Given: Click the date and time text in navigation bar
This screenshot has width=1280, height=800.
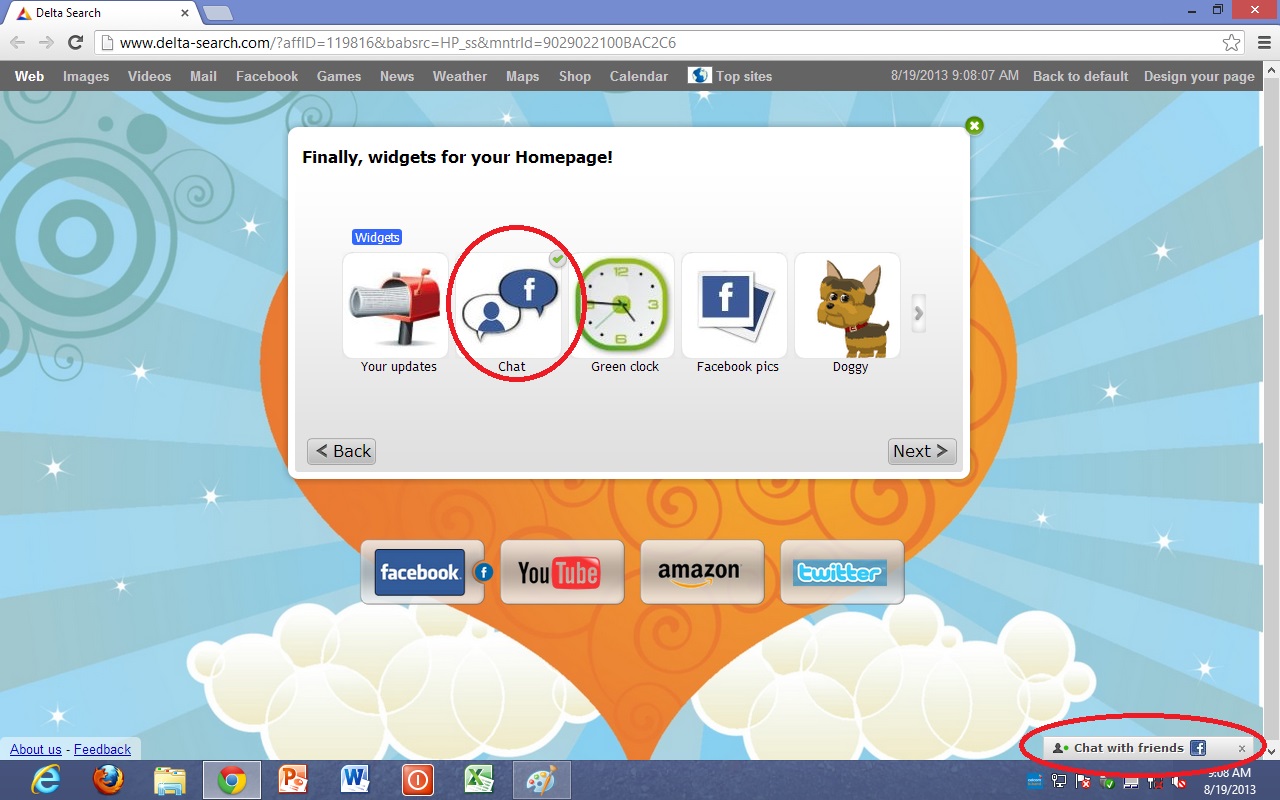Looking at the screenshot, I should pyautogui.click(x=954, y=76).
